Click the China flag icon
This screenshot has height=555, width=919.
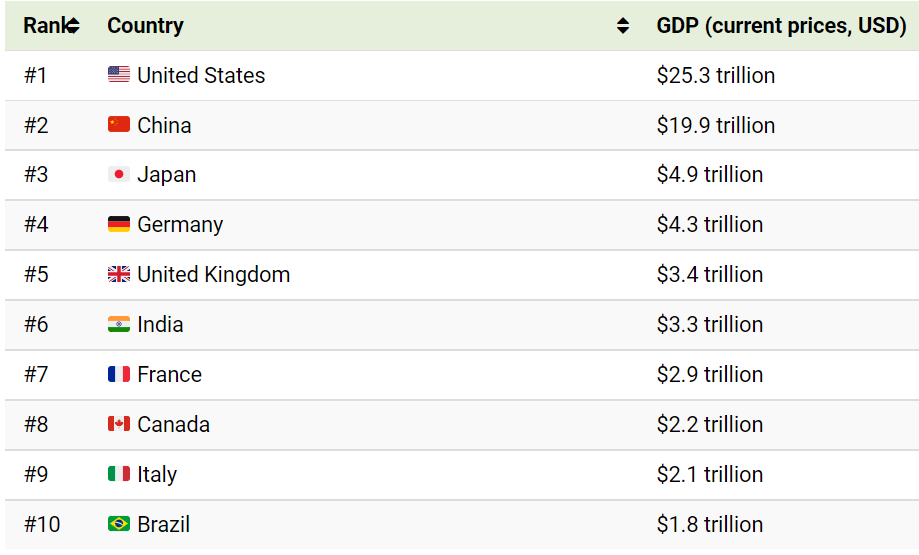click(x=119, y=125)
